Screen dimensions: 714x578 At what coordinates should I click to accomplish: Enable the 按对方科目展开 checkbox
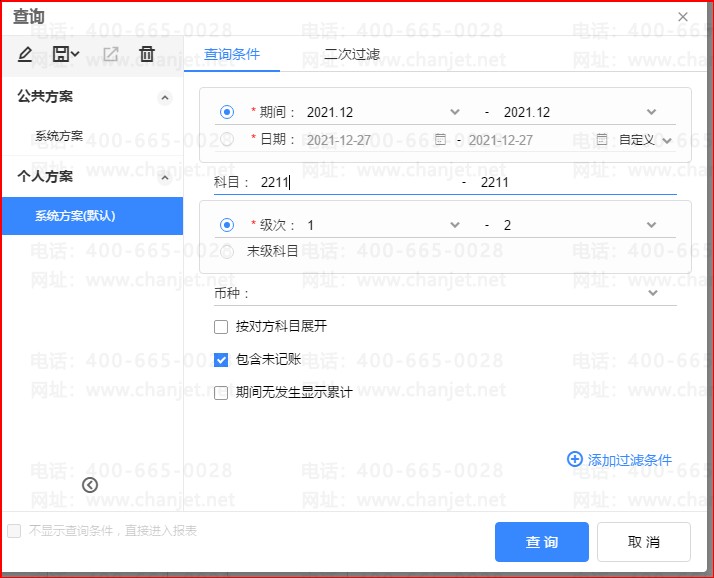[222, 326]
